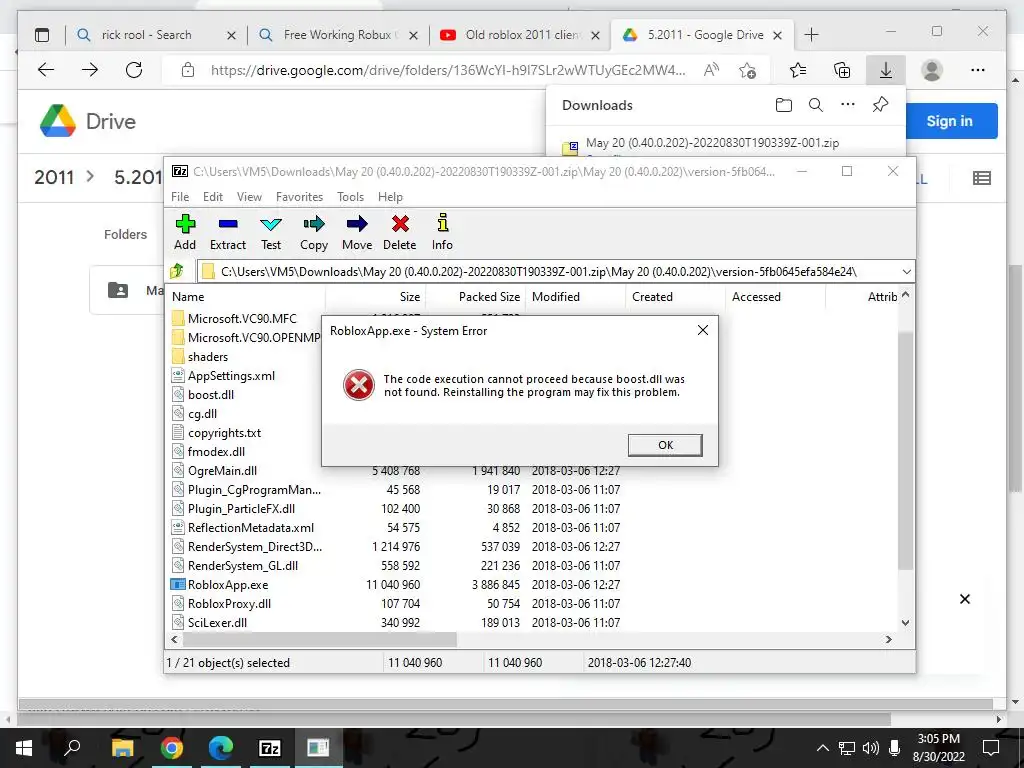
Task: Open the downloaded May 20 zip file entry
Action: [712, 142]
